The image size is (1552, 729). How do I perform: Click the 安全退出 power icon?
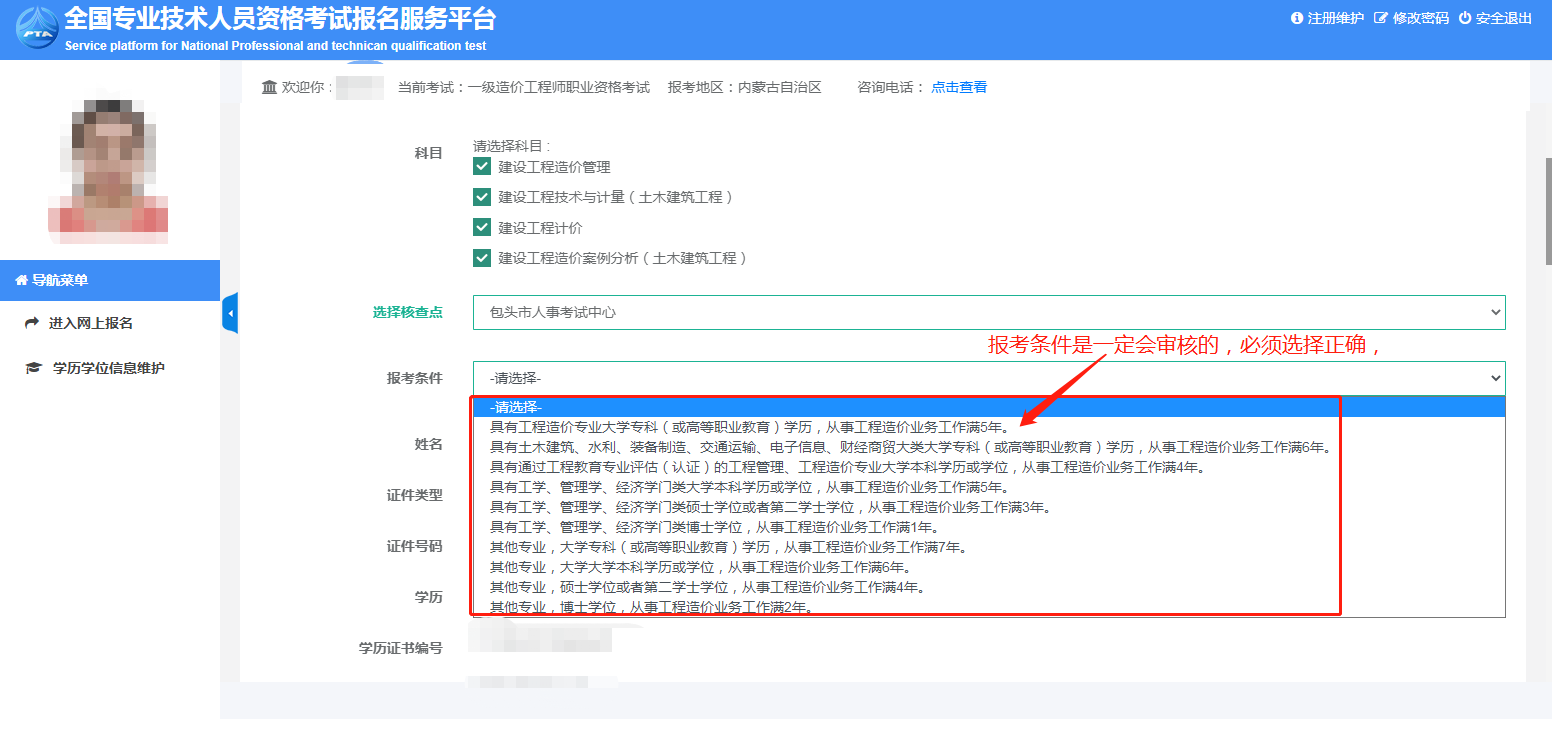click(x=1465, y=18)
